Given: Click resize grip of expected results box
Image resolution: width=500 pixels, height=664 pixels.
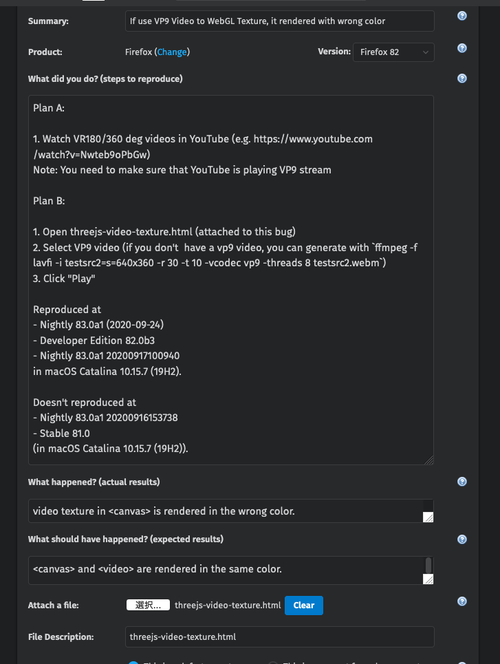Looking at the screenshot, I should click(x=428, y=579).
